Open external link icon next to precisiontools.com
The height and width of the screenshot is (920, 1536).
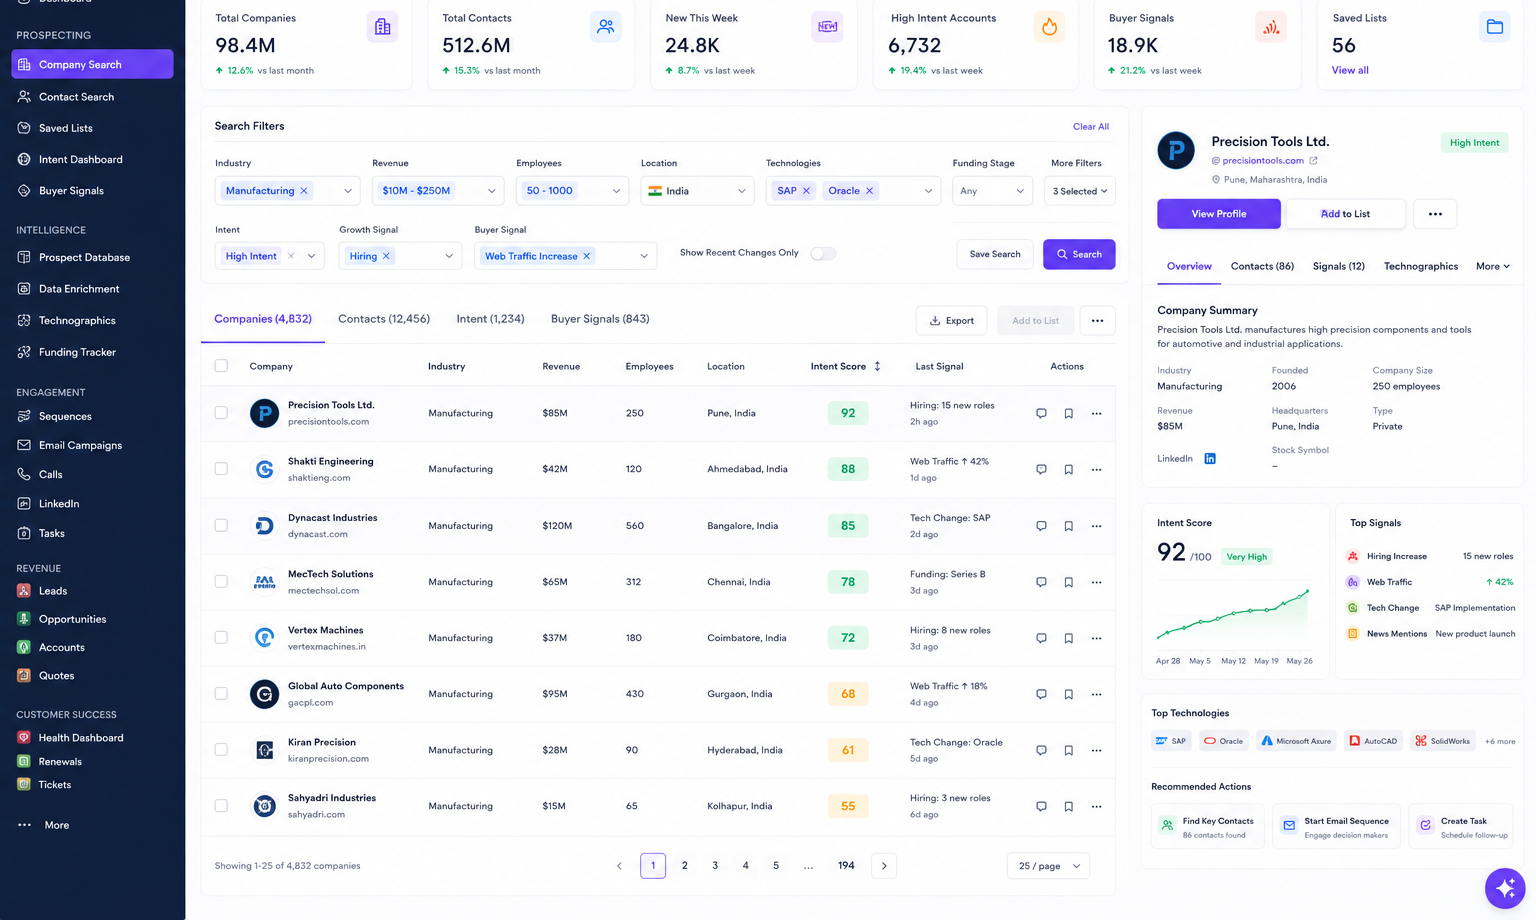click(x=1313, y=160)
